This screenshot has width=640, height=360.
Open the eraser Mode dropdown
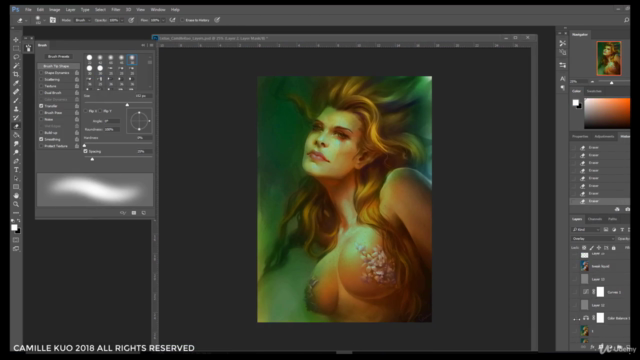click(82, 20)
